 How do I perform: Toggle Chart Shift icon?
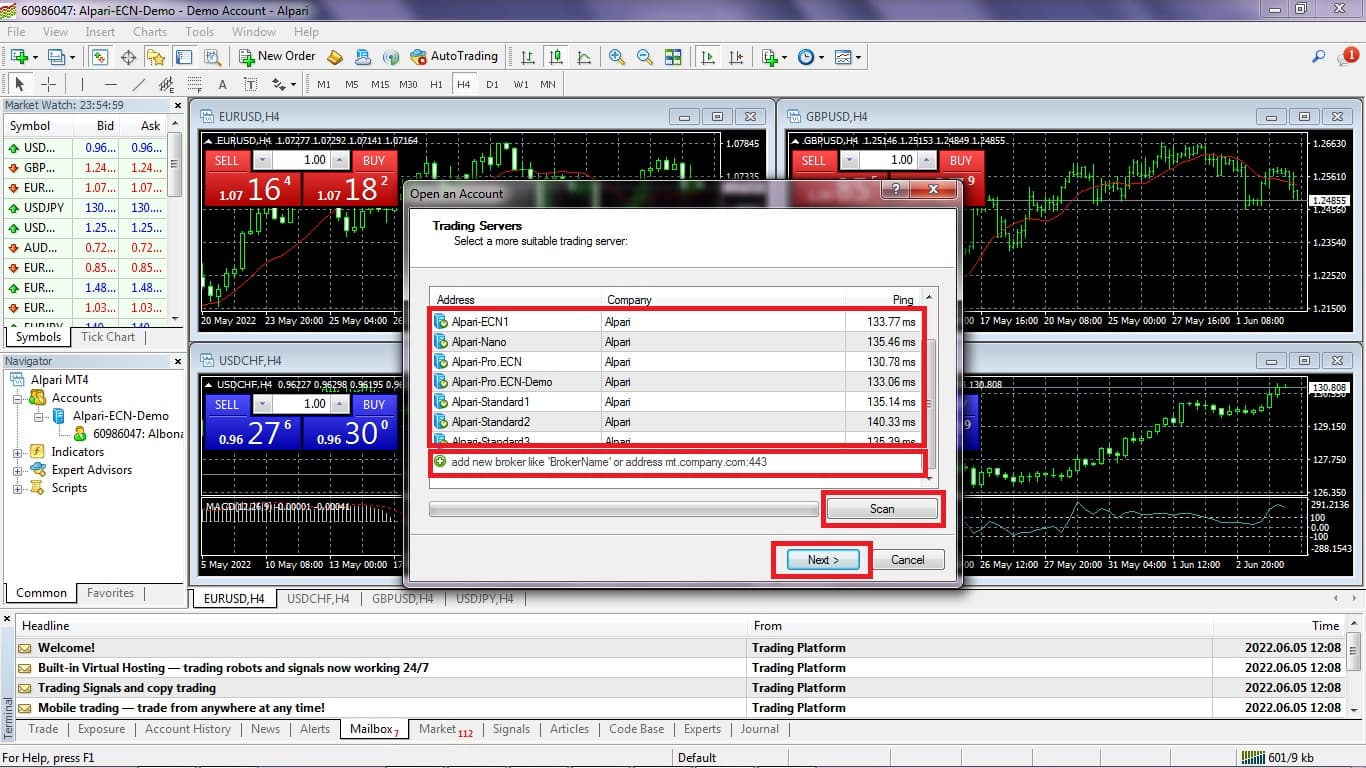[x=737, y=57]
